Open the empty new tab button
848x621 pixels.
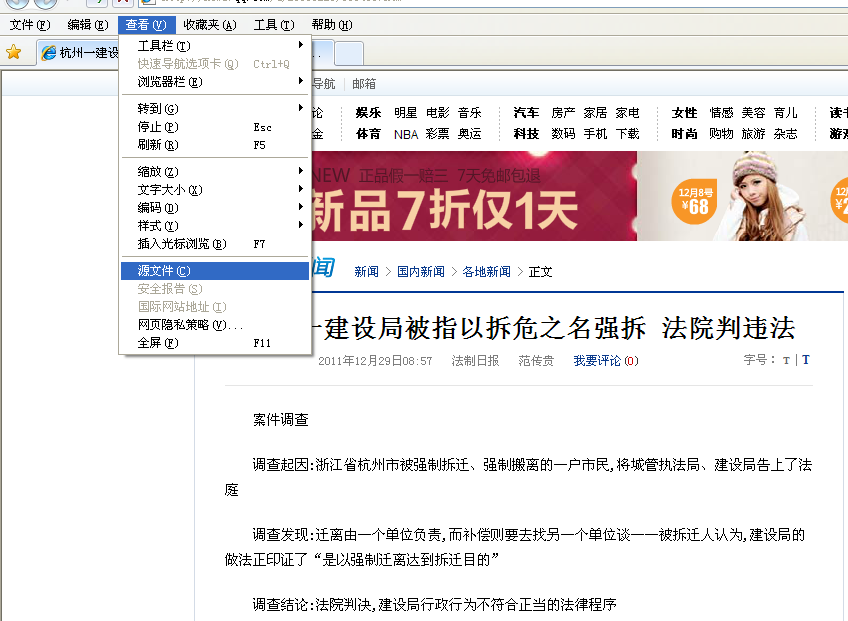(x=349, y=54)
